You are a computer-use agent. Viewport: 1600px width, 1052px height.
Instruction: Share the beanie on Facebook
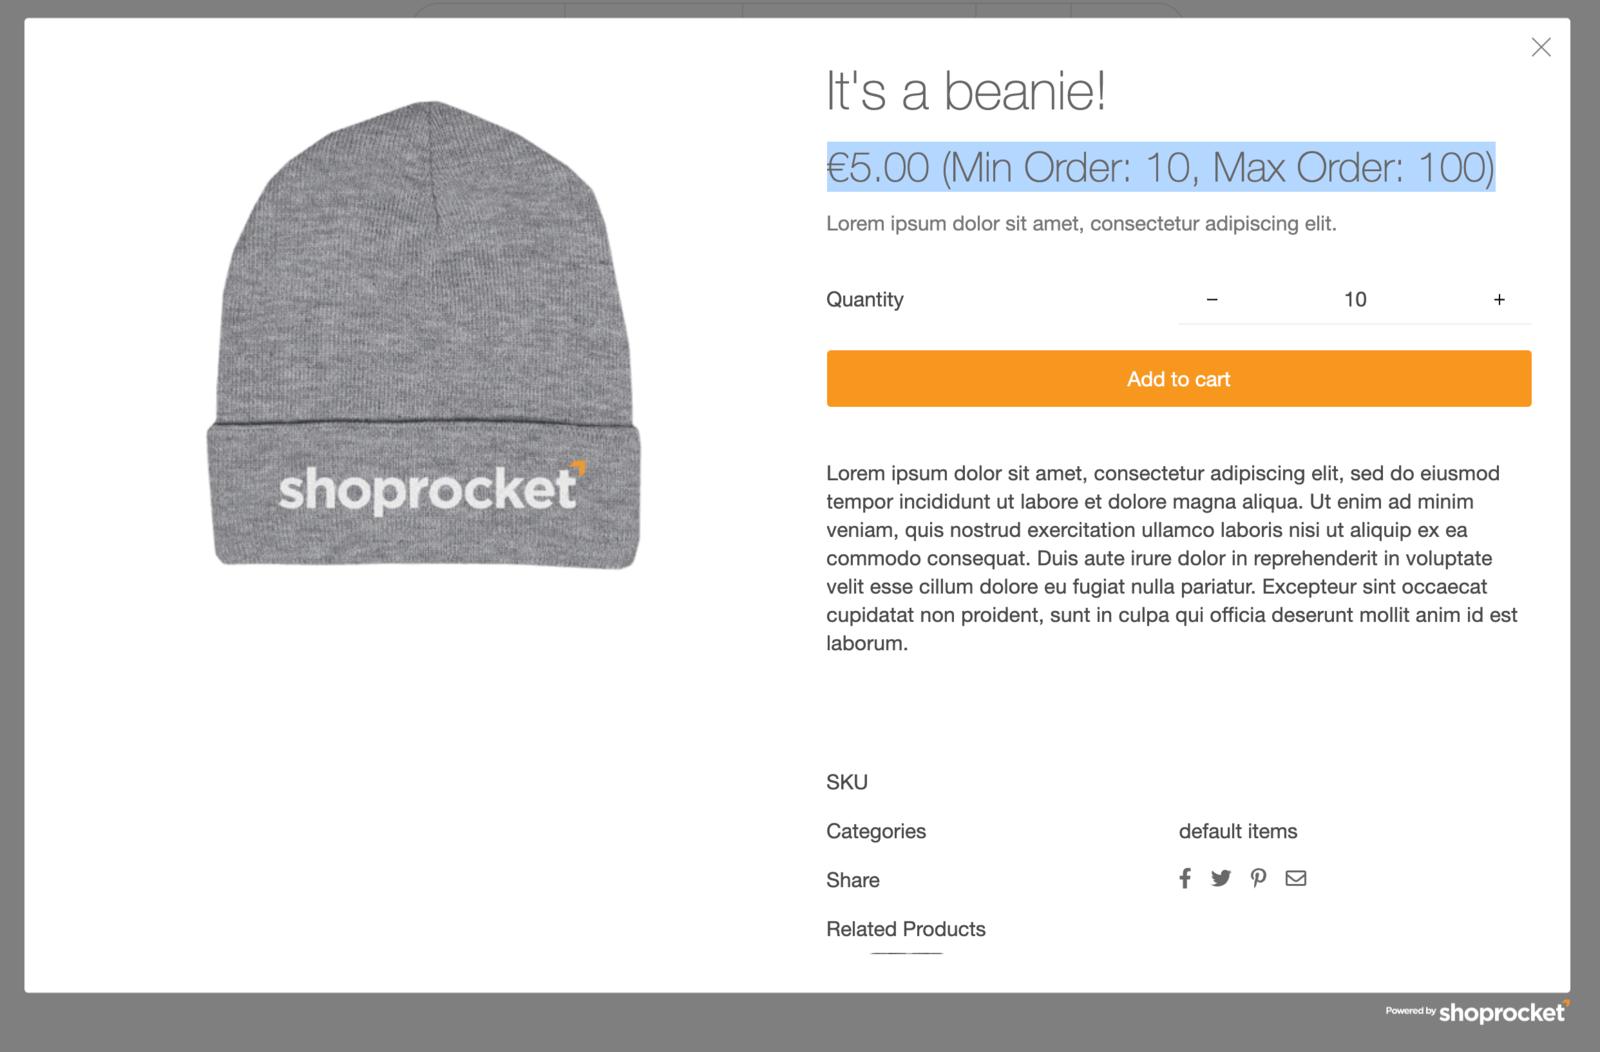click(1185, 879)
